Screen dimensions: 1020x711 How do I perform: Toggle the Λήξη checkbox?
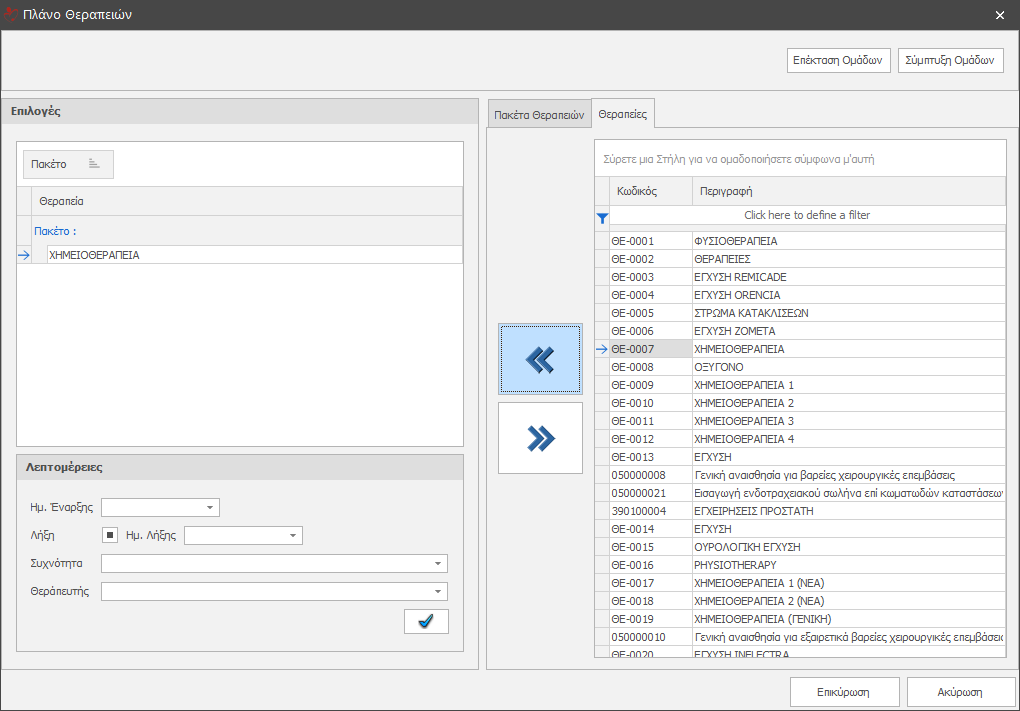(111, 535)
